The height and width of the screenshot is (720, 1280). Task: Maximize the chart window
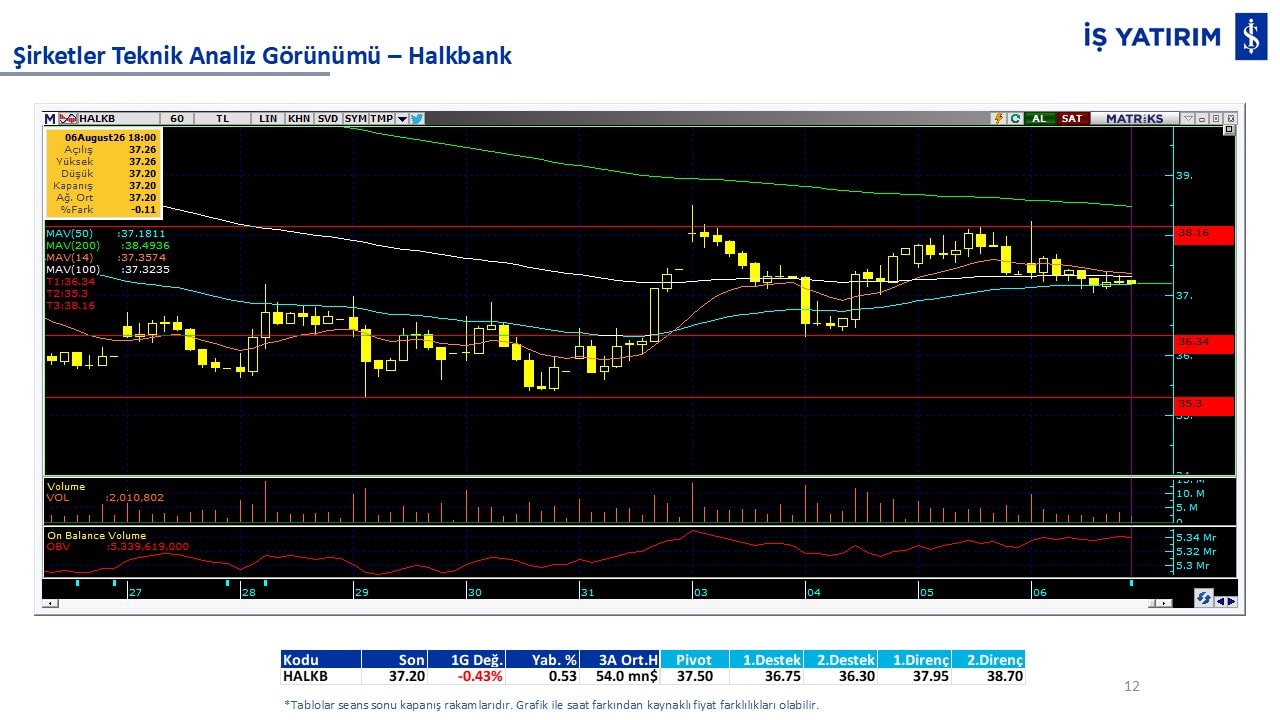pyautogui.click(x=1215, y=118)
